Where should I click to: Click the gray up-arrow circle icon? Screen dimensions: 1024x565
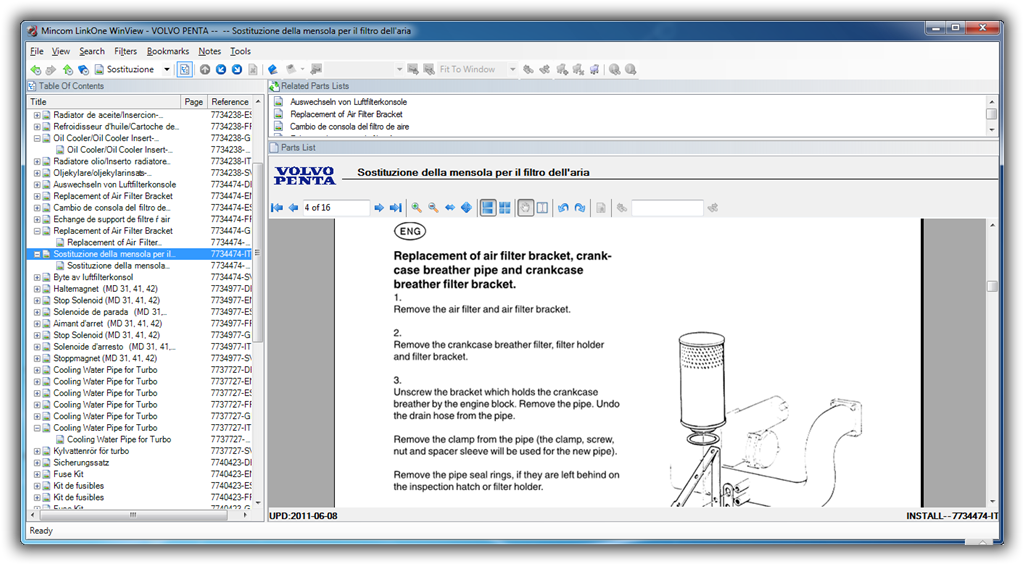(x=205, y=69)
